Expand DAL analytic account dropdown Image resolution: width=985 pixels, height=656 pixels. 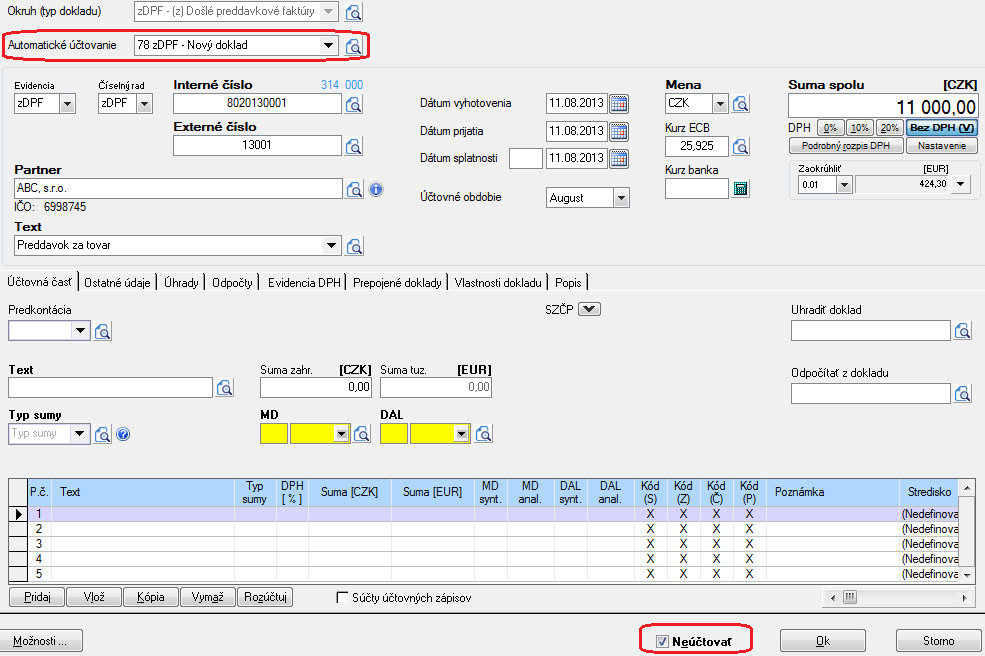coord(461,434)
